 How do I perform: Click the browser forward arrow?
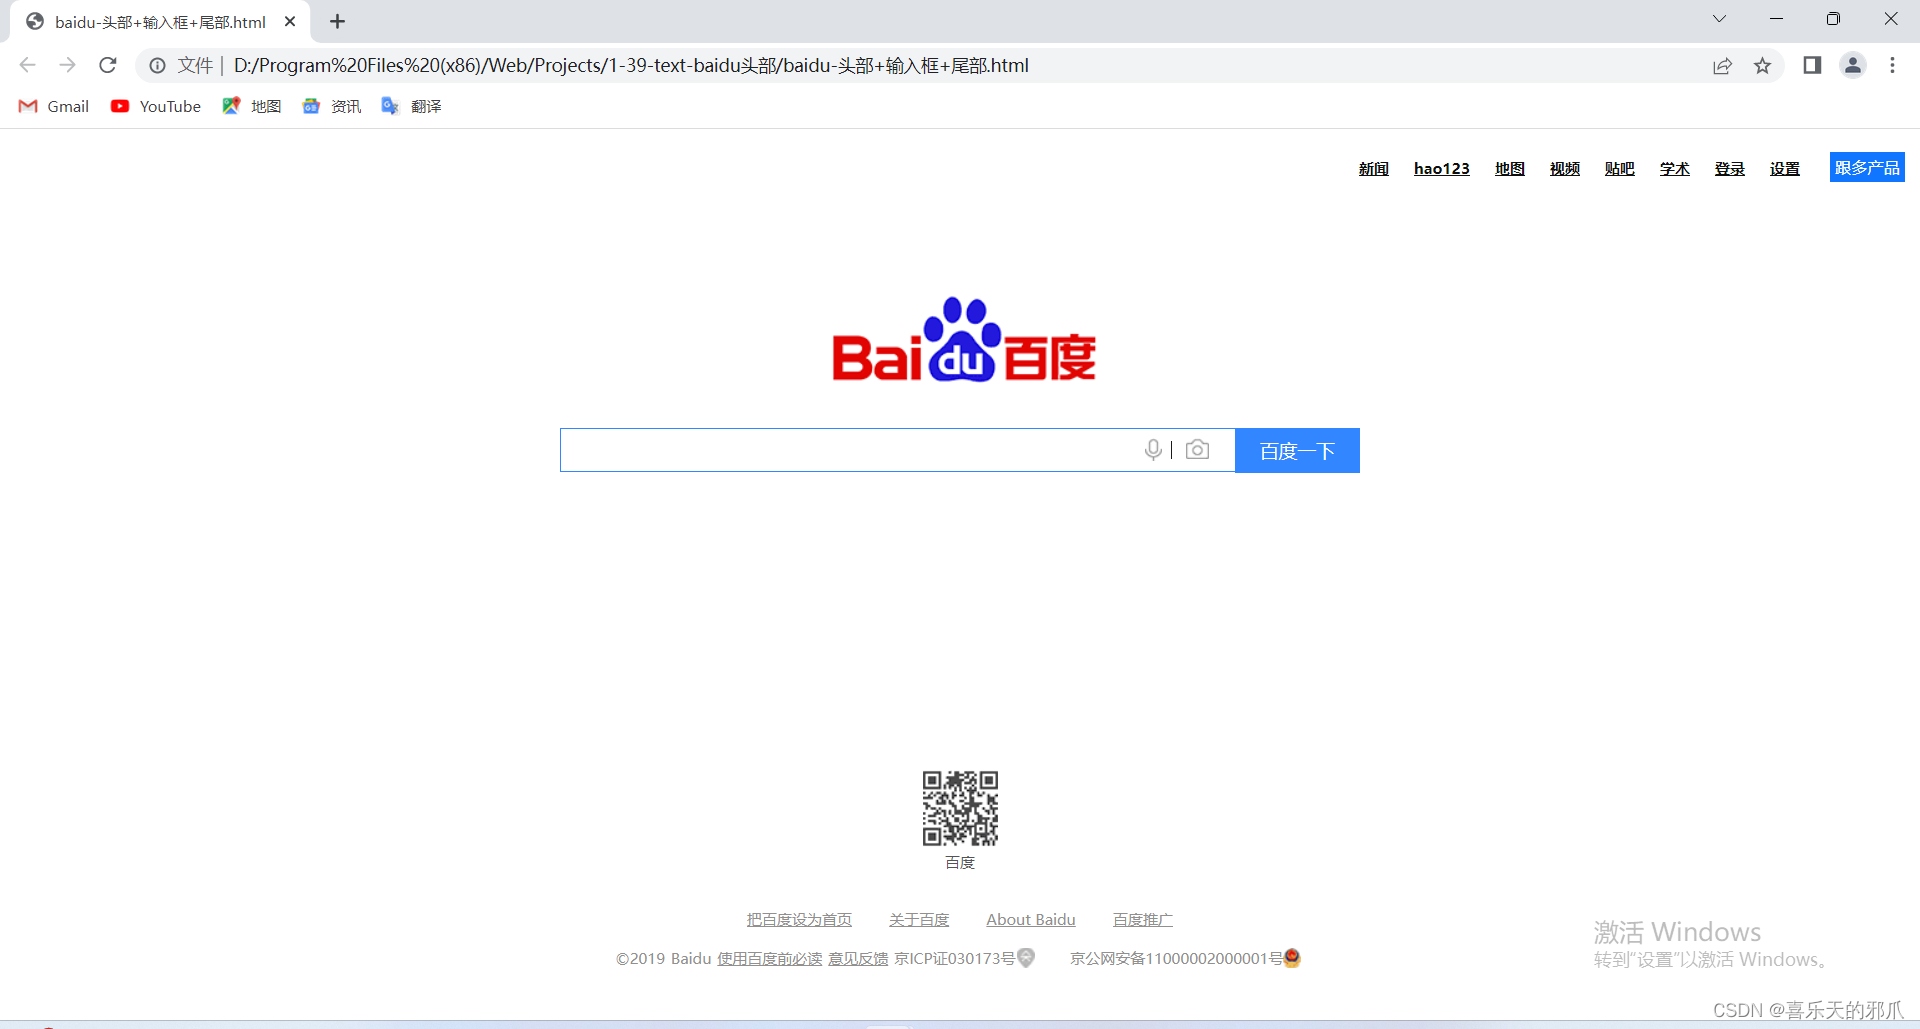[x=67, y=65]
